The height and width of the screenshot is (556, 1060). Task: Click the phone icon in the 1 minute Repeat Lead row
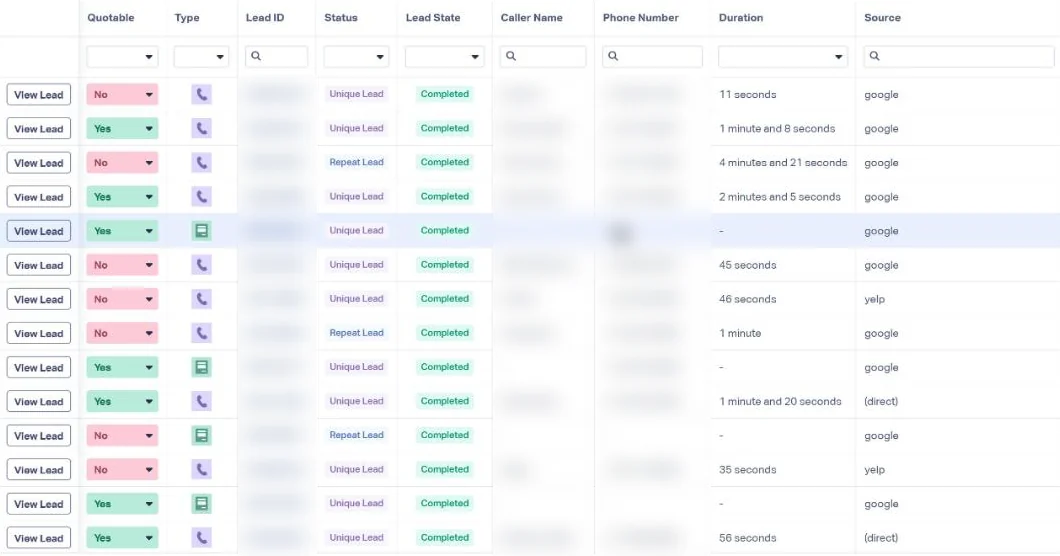coord(201,333)
